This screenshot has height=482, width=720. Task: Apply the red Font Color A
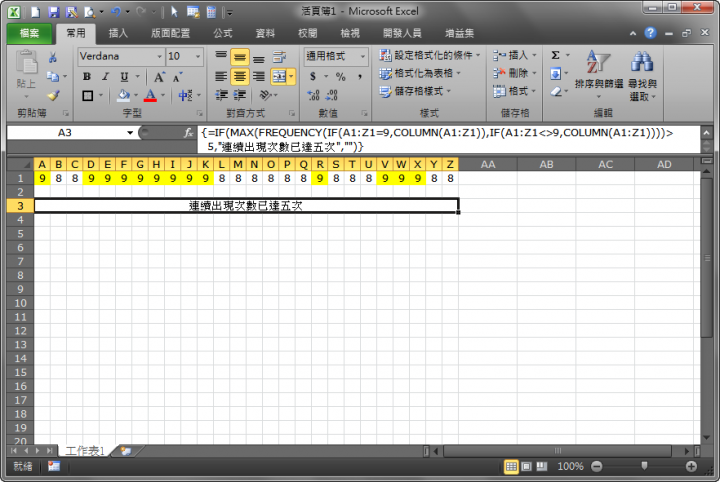(x=150, y=95)
